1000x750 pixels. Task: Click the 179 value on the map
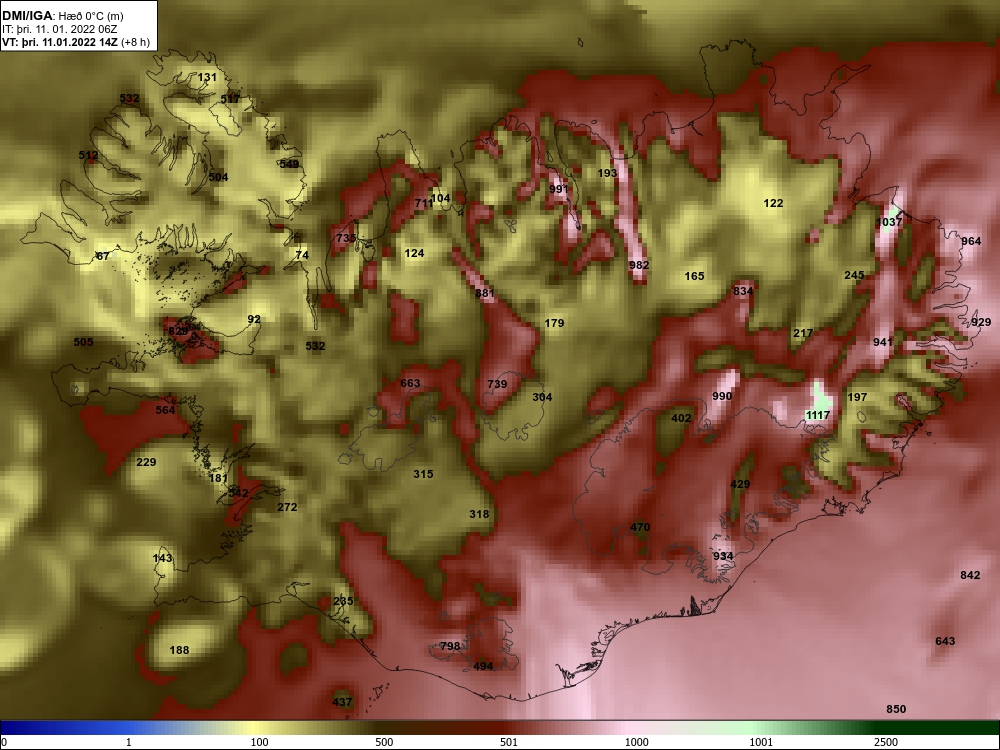[554, 323]
